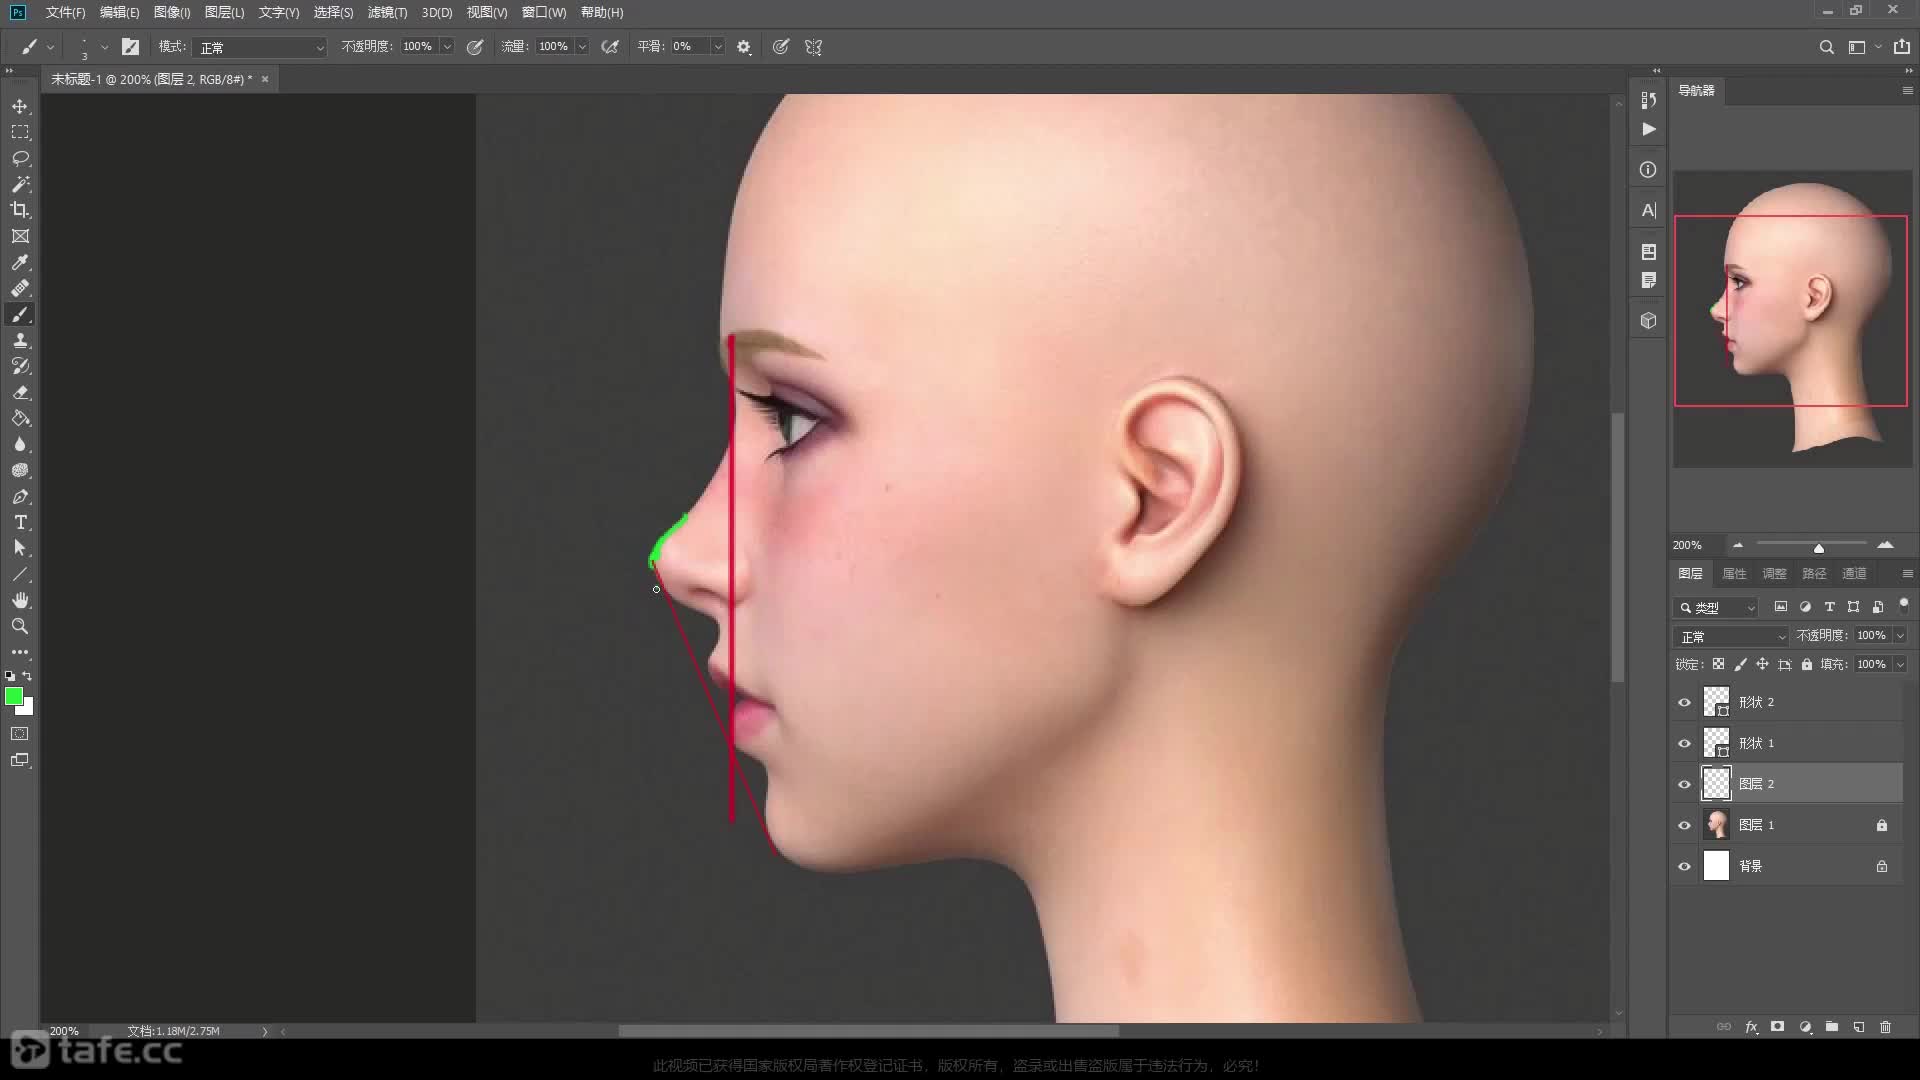Hide the 形状 2 layer

click(x=1684, y=703)
